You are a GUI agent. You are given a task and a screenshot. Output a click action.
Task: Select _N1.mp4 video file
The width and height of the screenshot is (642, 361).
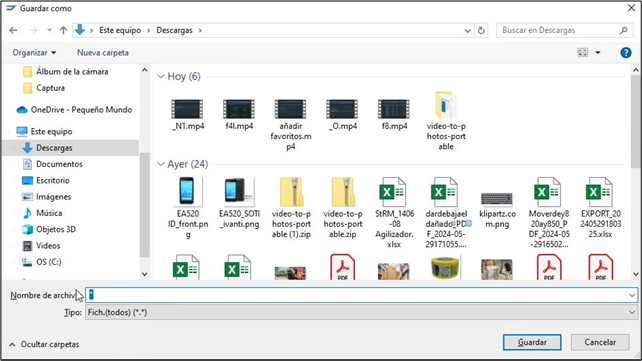[x=188, y=115]
